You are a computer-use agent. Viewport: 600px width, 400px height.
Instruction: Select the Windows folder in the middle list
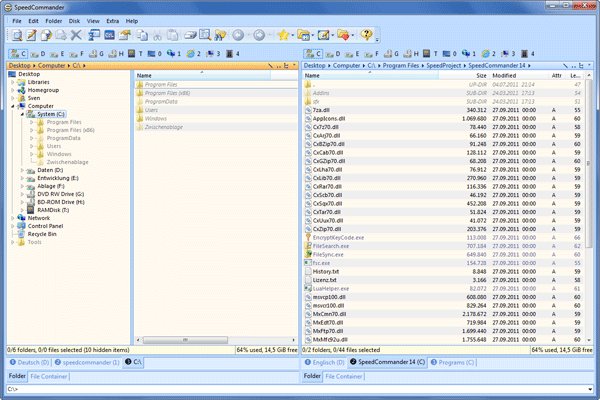156,118
